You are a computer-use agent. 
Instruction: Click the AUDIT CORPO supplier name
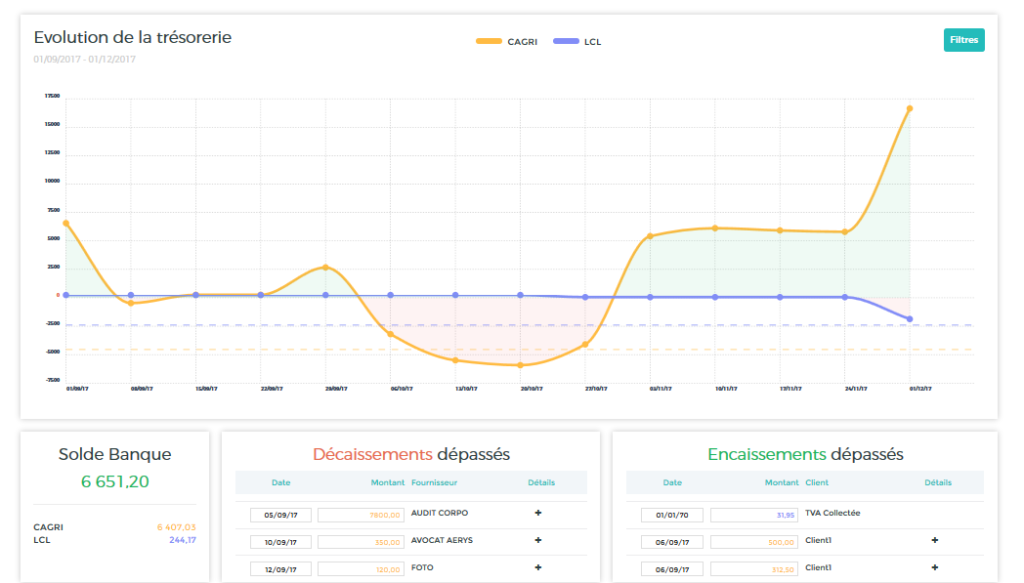[x=440, y=513]
